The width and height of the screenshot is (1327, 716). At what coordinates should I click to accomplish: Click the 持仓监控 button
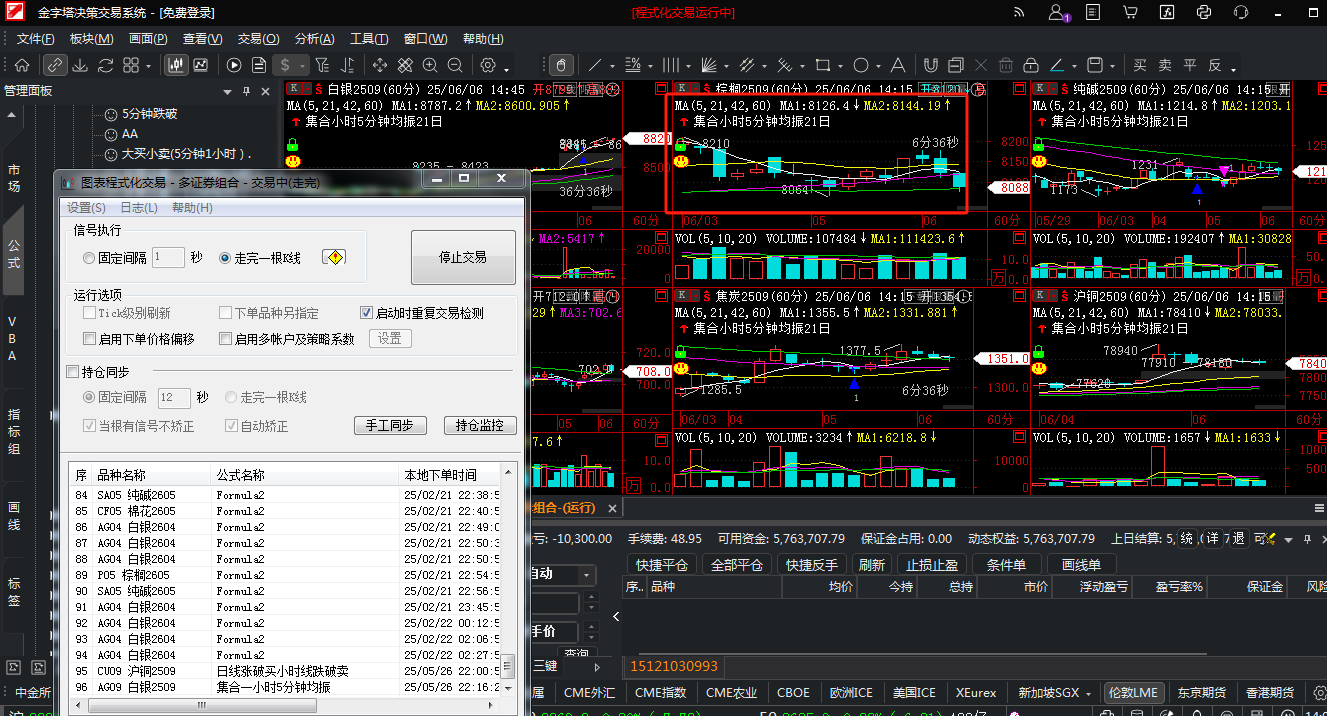[x=480, y=426]
